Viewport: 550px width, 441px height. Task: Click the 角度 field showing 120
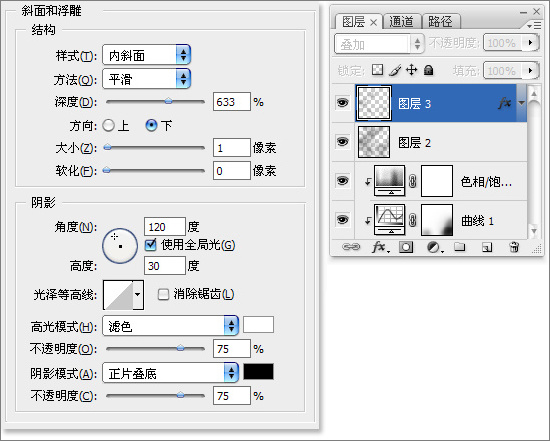165,227
